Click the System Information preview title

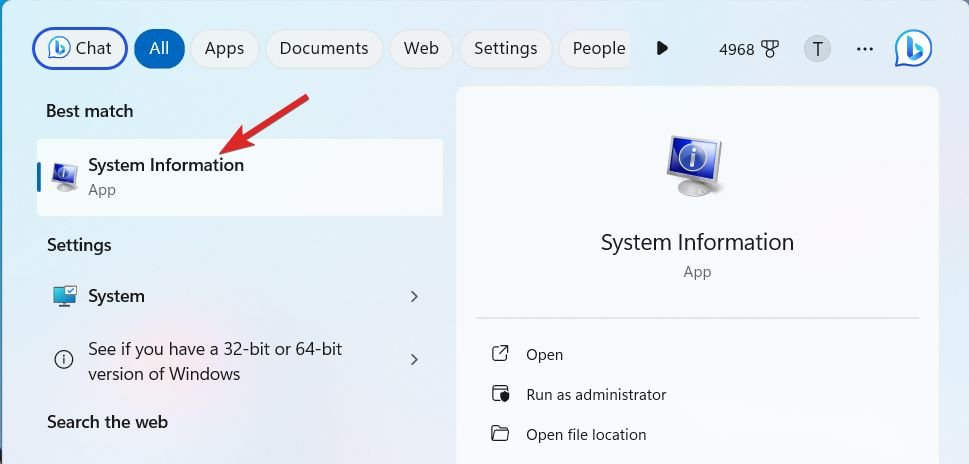697,242
